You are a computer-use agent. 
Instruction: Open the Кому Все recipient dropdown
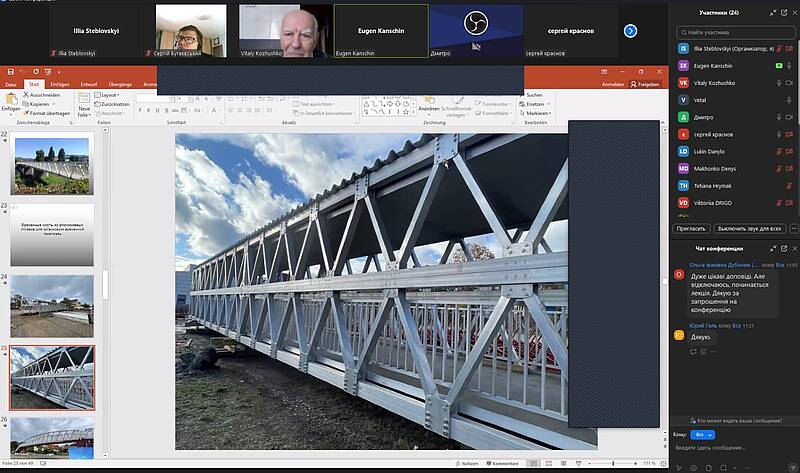(703, 435)
